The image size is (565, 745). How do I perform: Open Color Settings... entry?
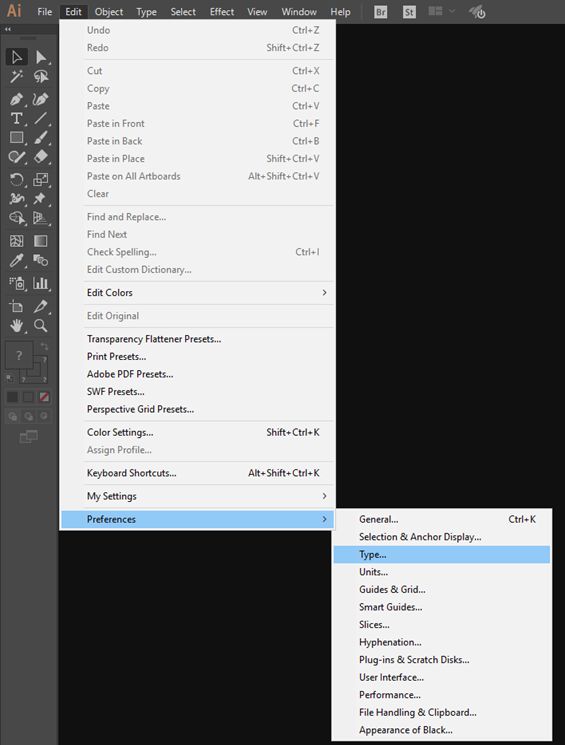(198, 432)
